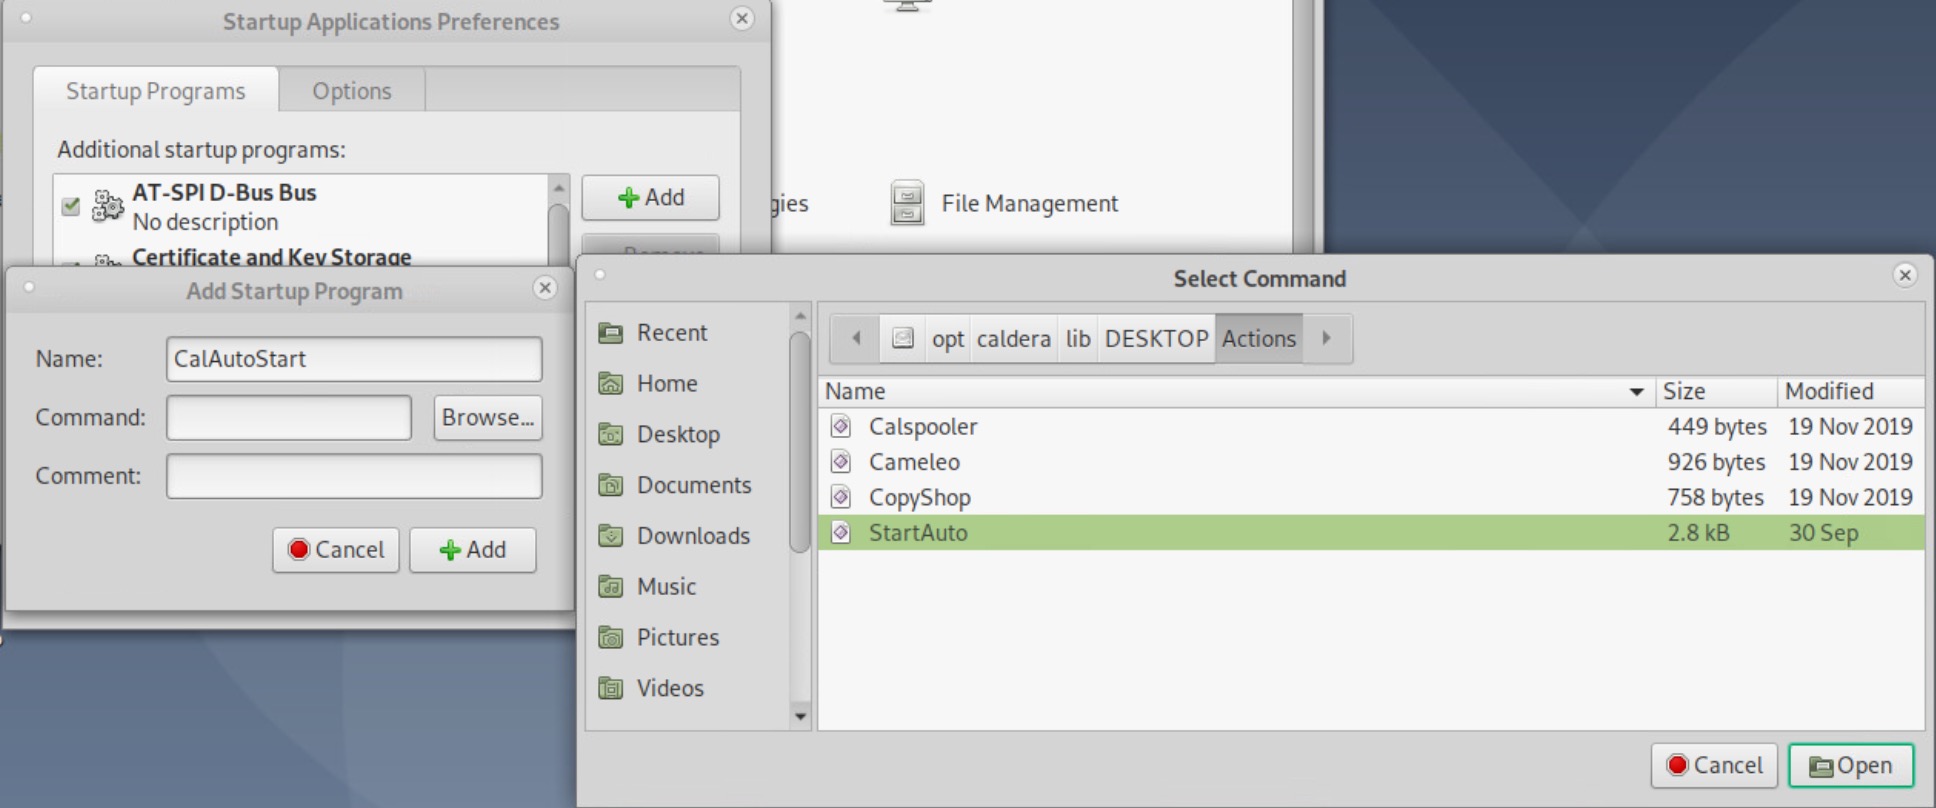Viewport: 1936px width, 808px height.
Task: Select the Music folder in sidebar
Action: tap(666, 587)
